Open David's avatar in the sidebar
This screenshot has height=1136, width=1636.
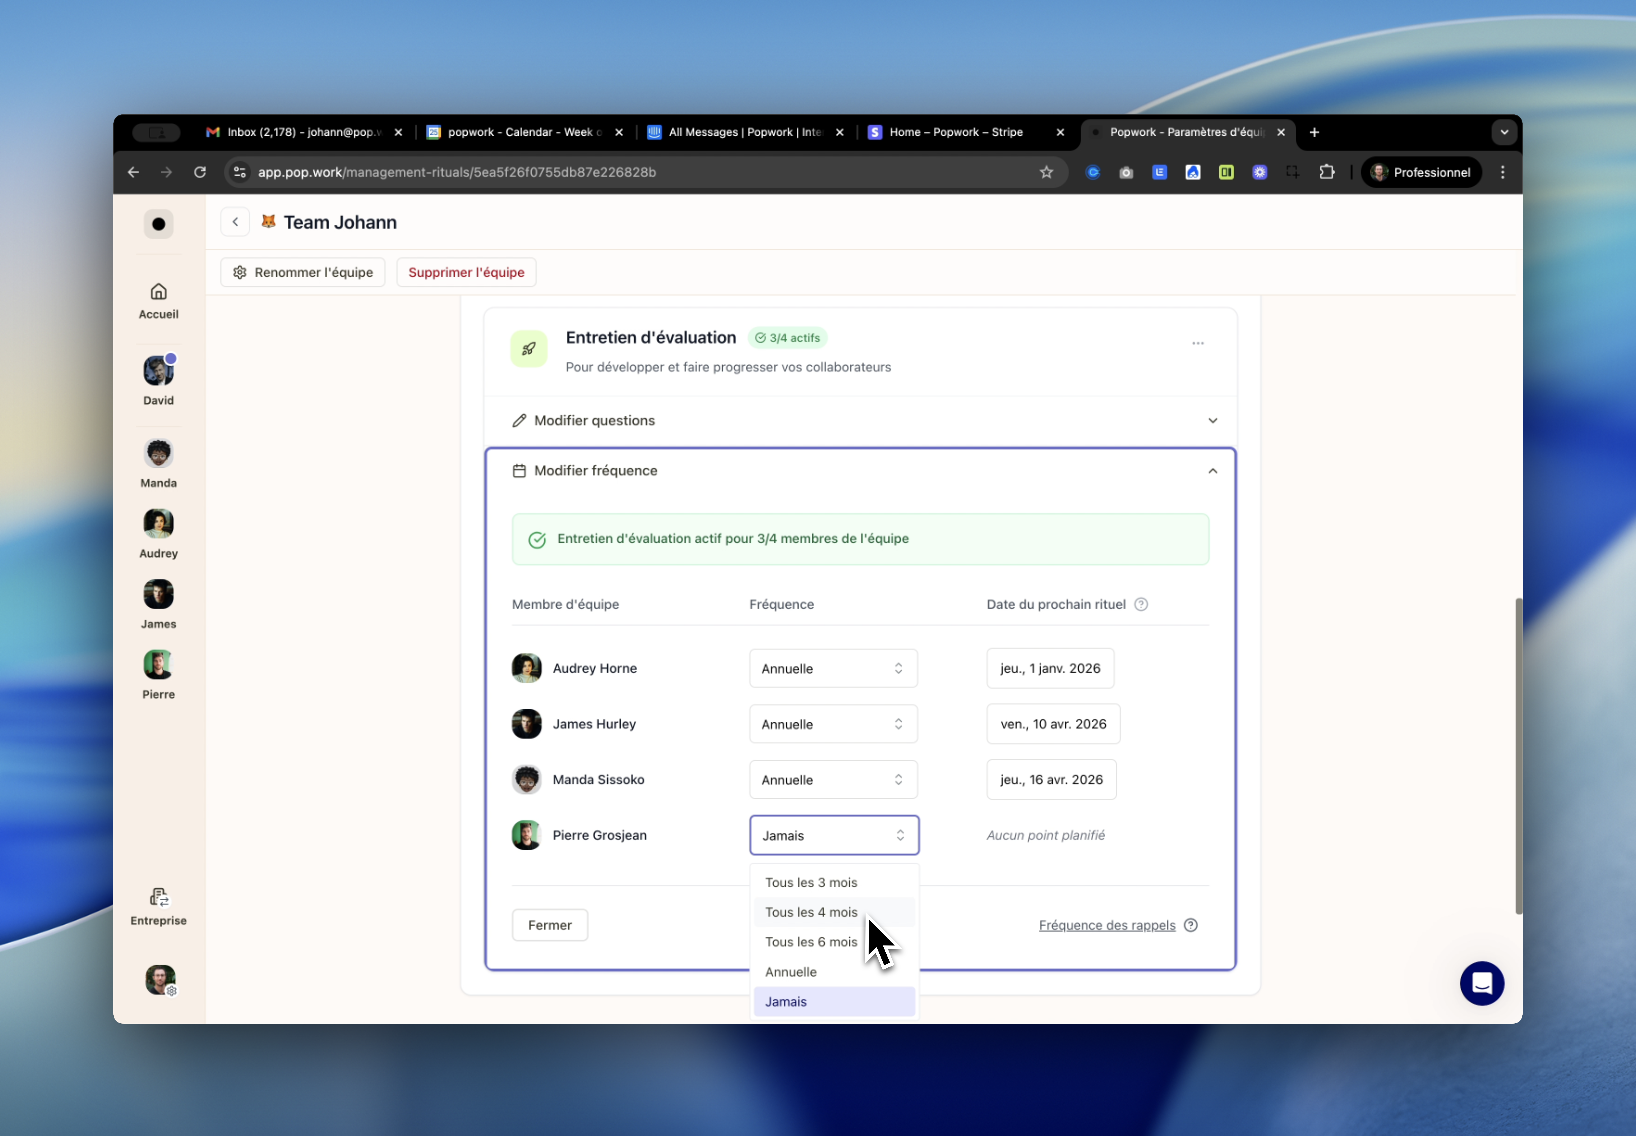coord(158,371)
